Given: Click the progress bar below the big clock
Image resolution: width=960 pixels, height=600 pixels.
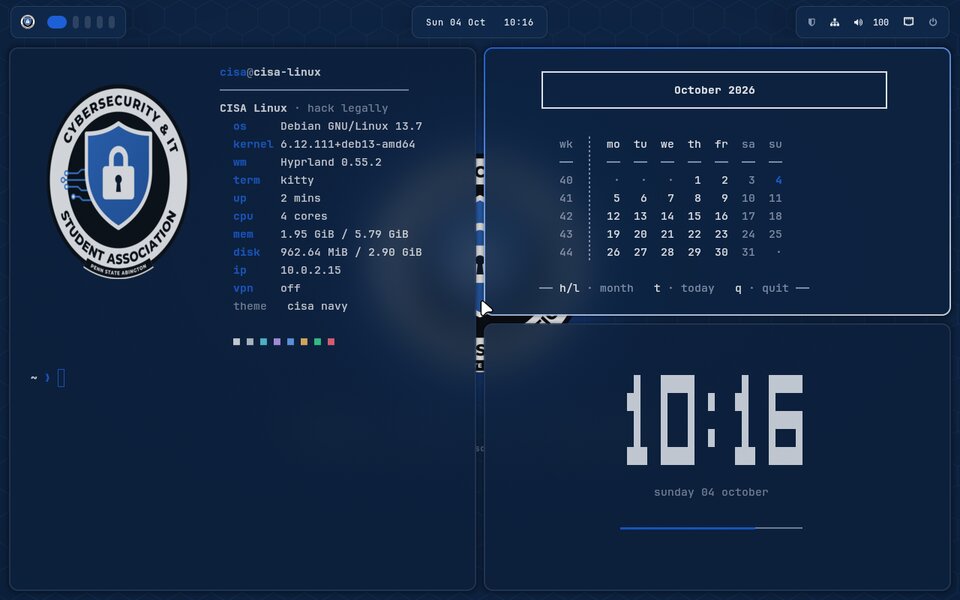Looking at the screenshot, I should pyautogui.click(x=711, y=528).
